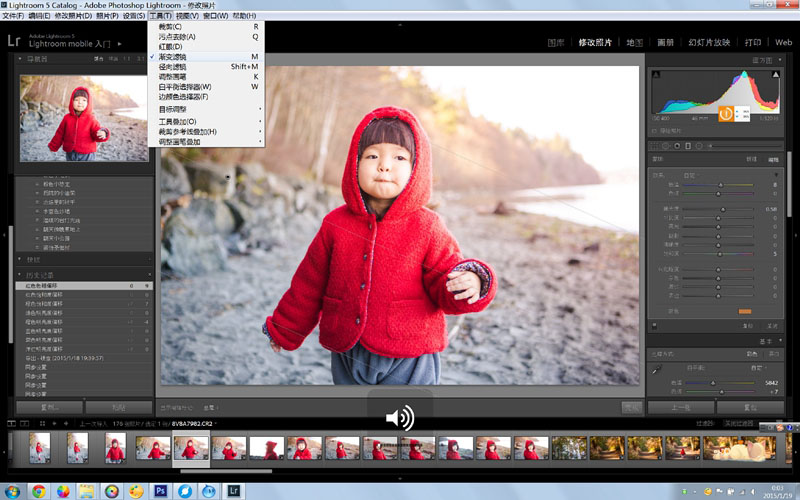This screenshot has width=800, height=500.
Task: Open Lightroom from the taskbar
Action: (x=233, y=491)
